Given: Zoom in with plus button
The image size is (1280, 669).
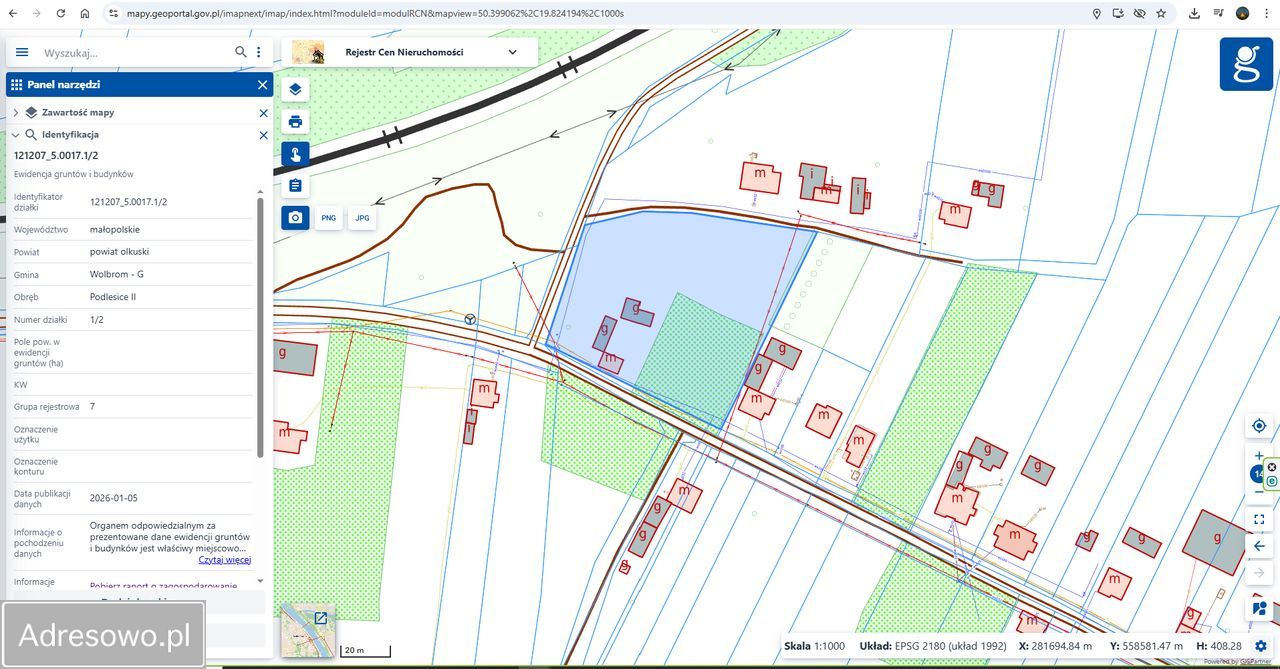Looking at the screenshot, I should click(x=1259, y=456).
